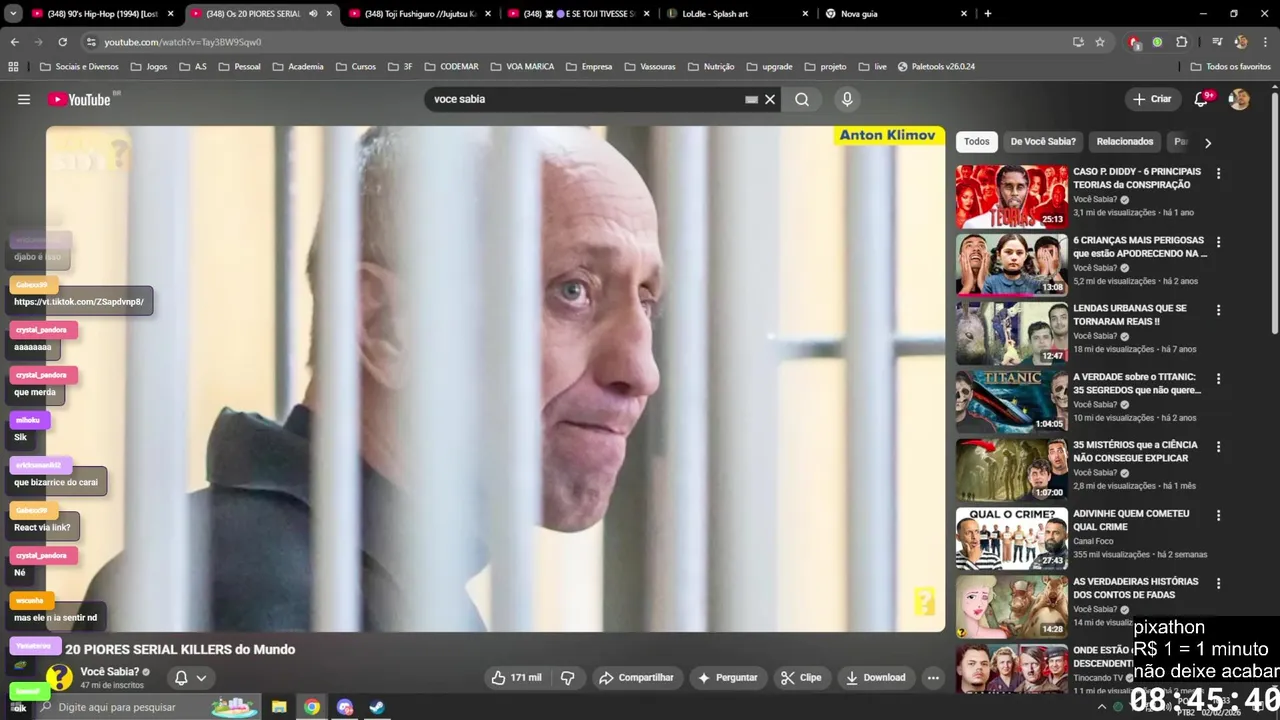This screenshot has height=720, width=1280.
Task: Mute the tab playing Os 20 PIORES SERIAL
Action: click(313, 14)
